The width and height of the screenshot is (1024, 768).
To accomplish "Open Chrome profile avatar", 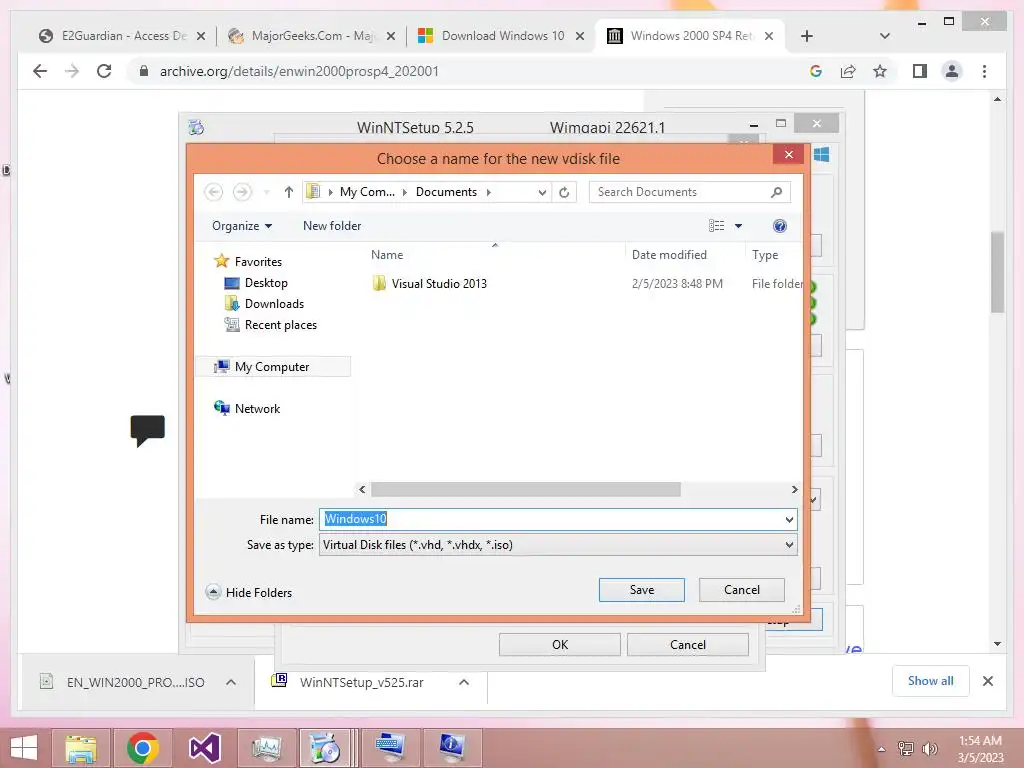I will tap(952, 71).
